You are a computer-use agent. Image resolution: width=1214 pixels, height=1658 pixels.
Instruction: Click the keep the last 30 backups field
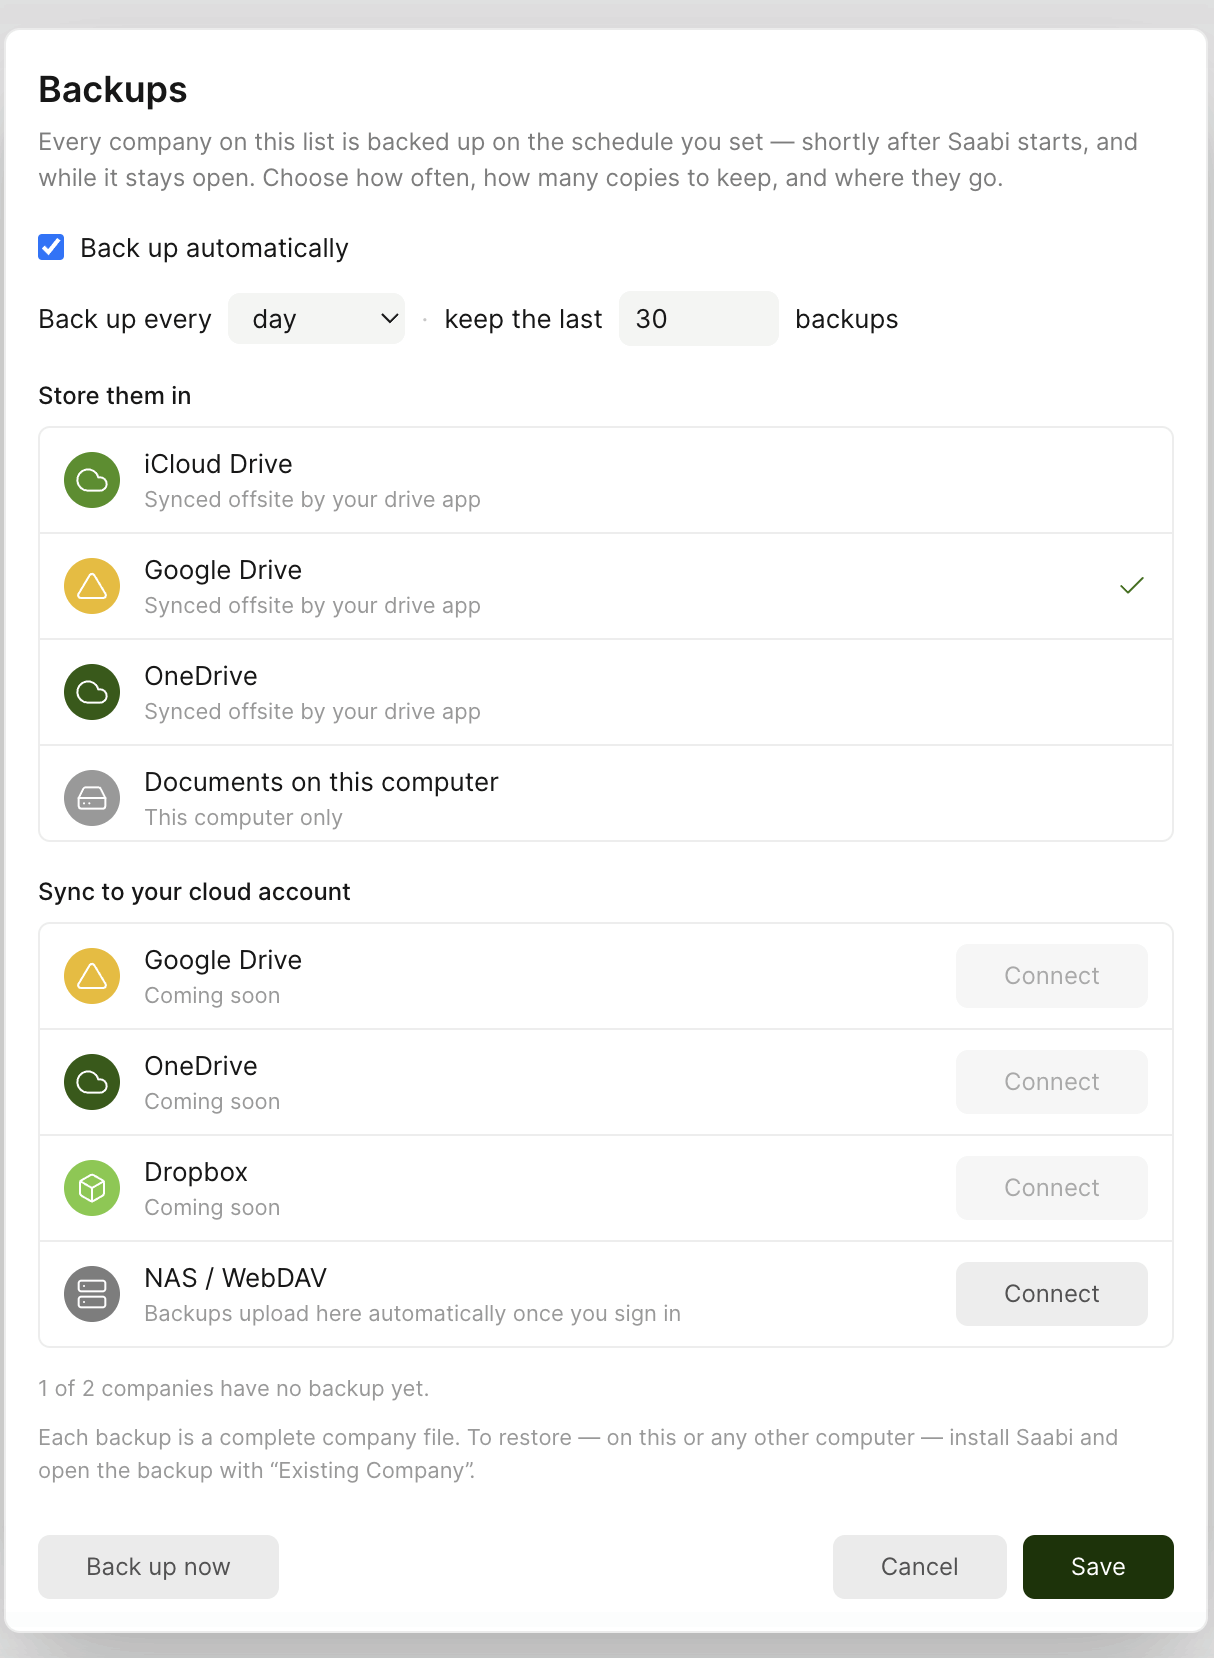[x=698, y=319]
